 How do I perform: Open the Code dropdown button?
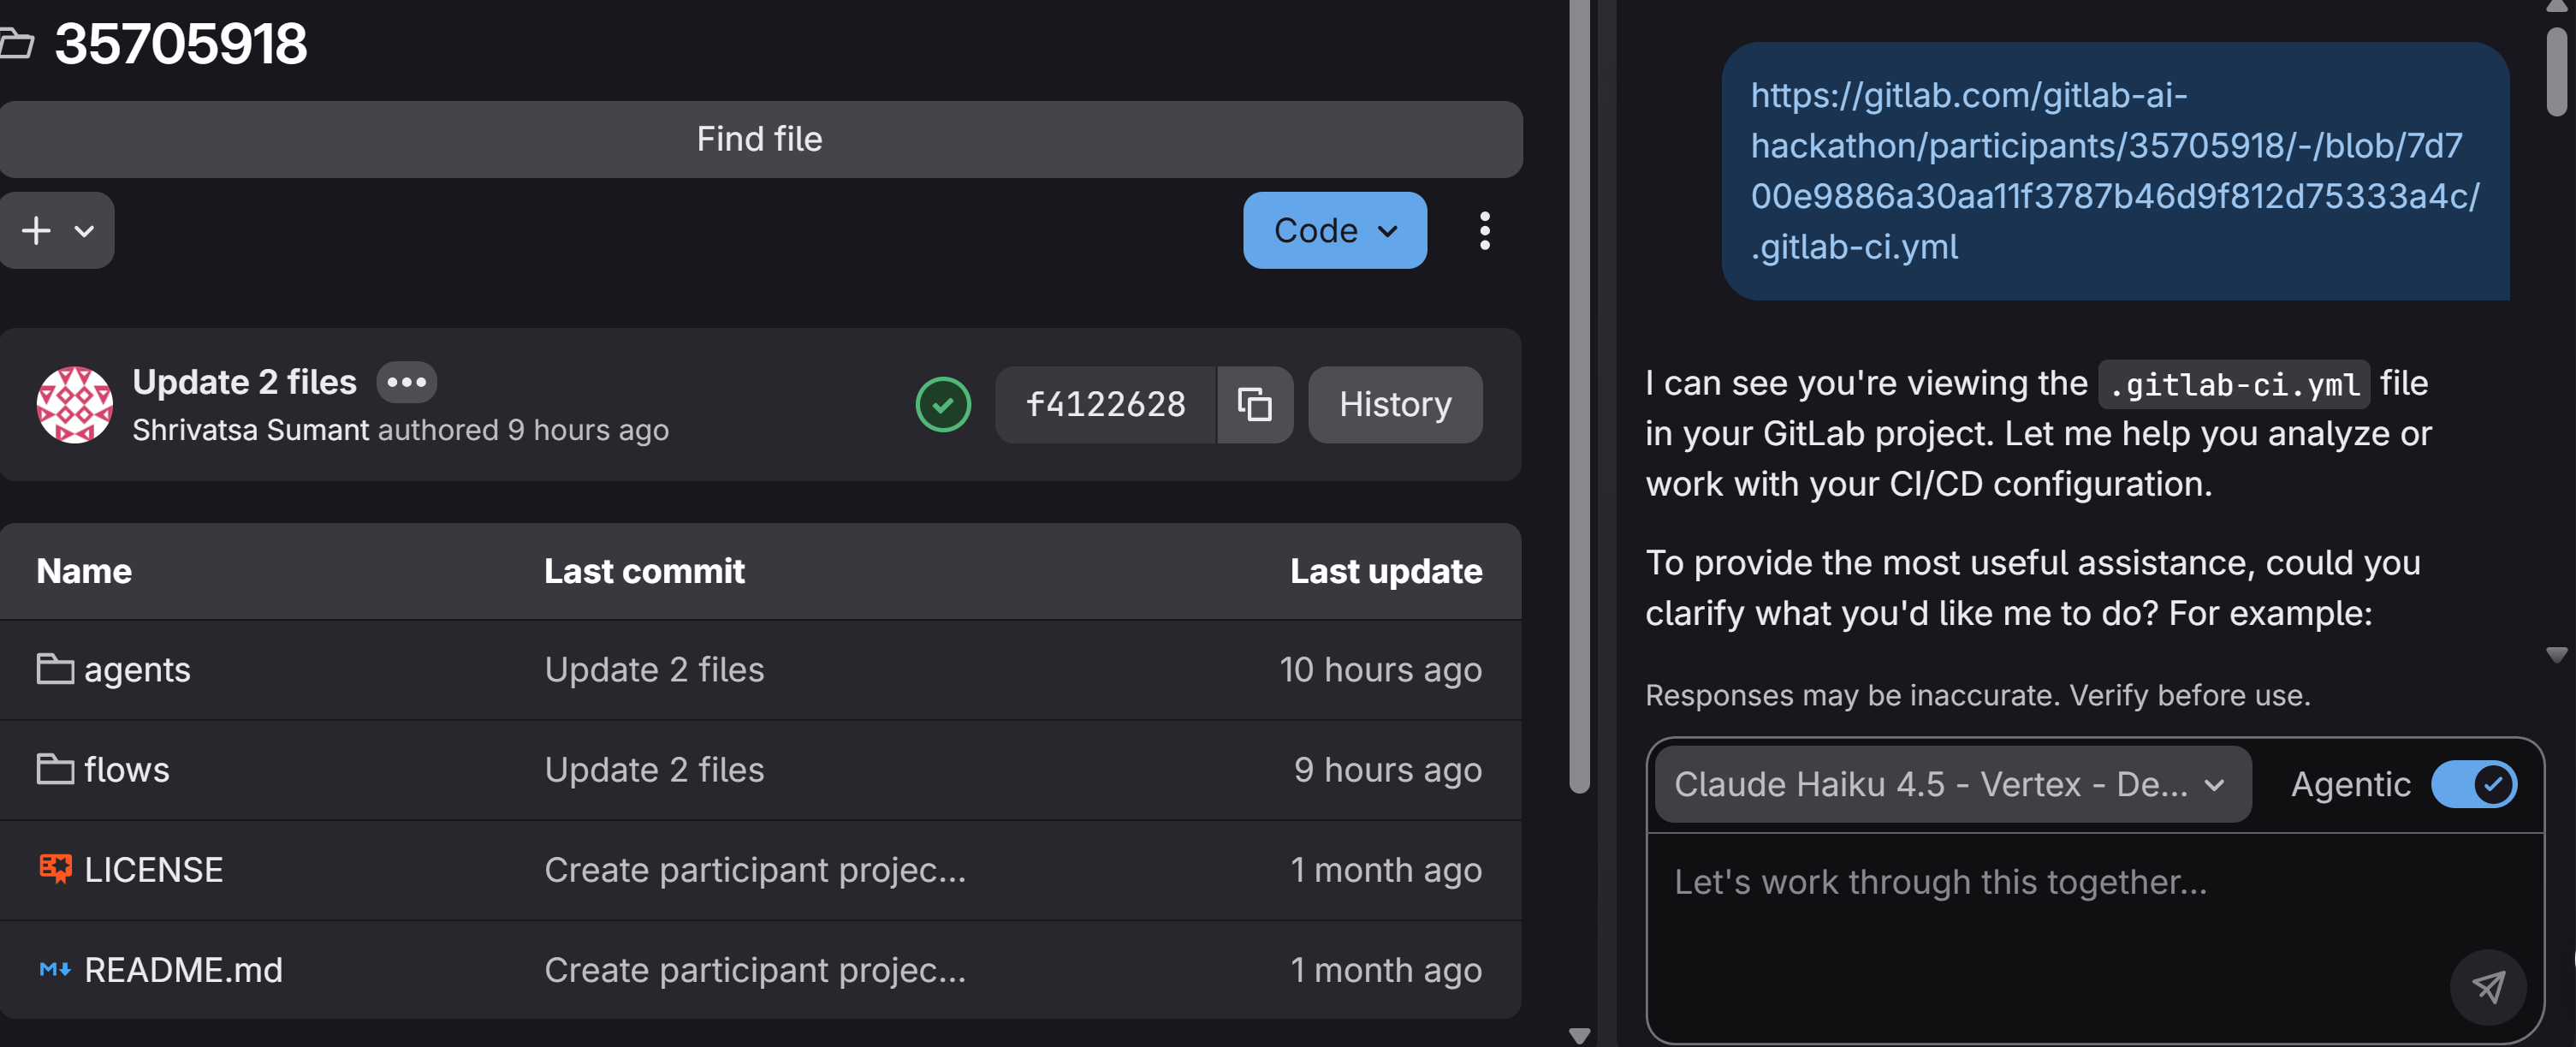click(x=1334, y=230)
